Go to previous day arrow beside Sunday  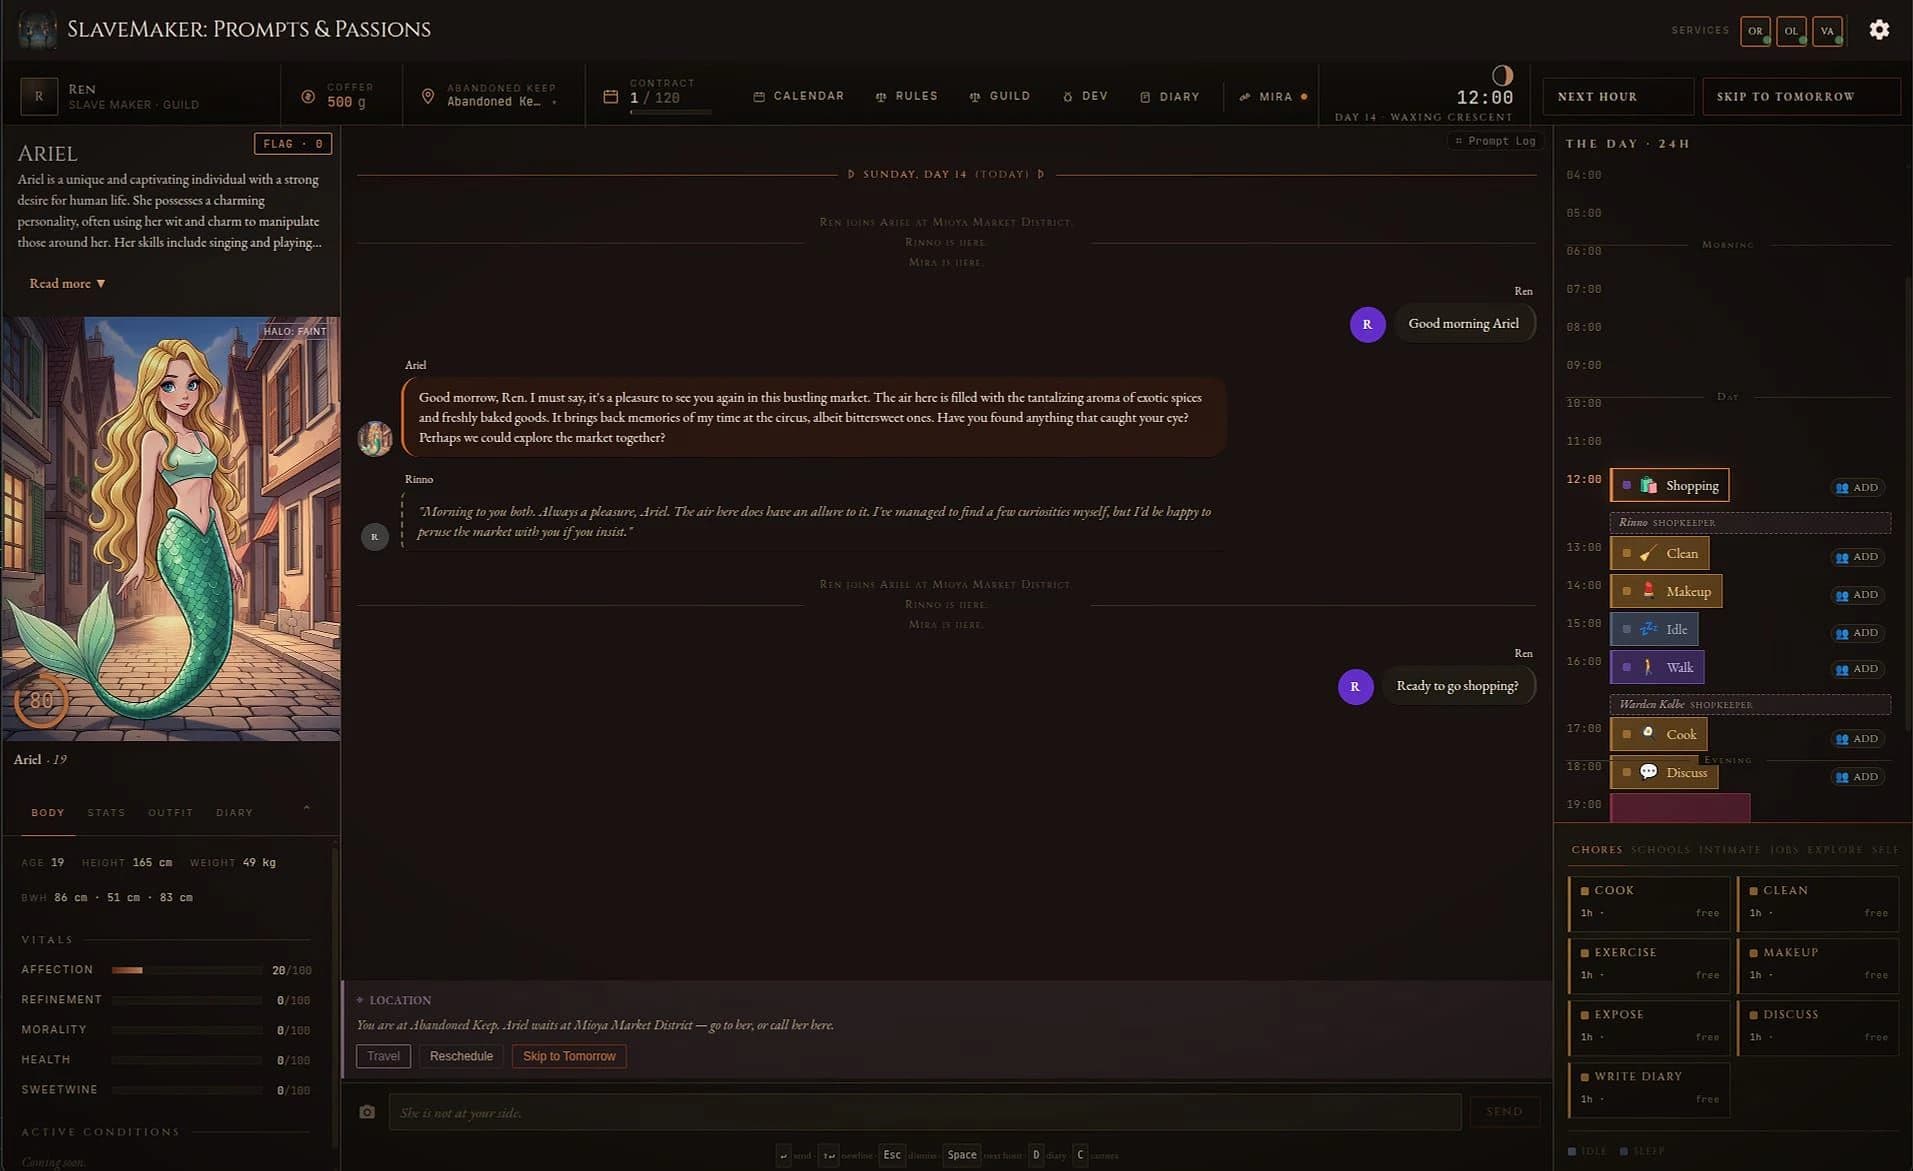[x=851, y=174]
